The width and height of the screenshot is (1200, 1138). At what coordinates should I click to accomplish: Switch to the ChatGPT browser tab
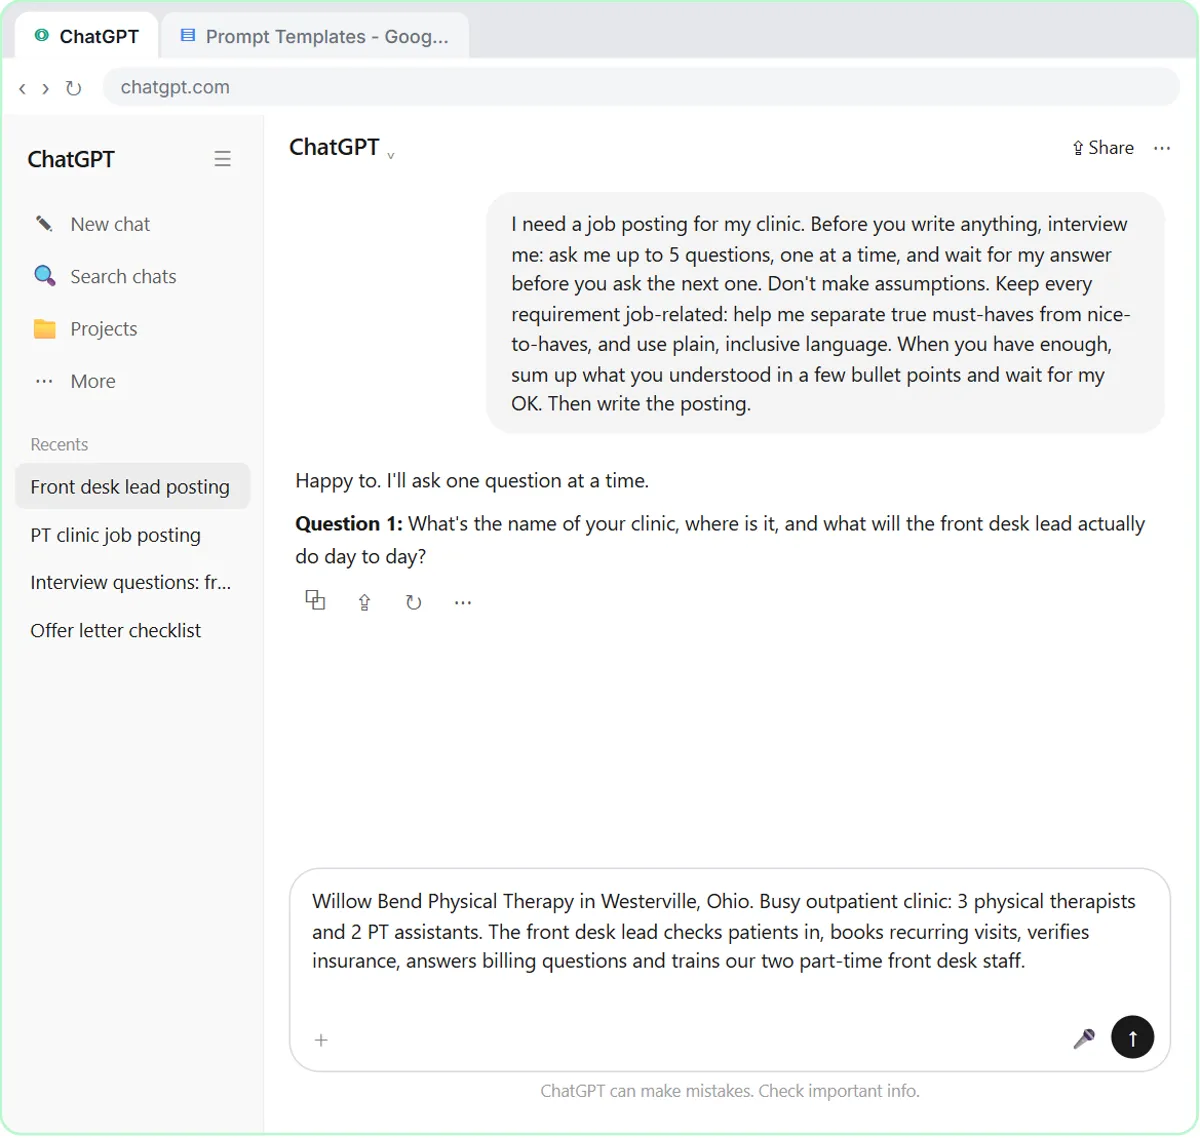(86, 37)
